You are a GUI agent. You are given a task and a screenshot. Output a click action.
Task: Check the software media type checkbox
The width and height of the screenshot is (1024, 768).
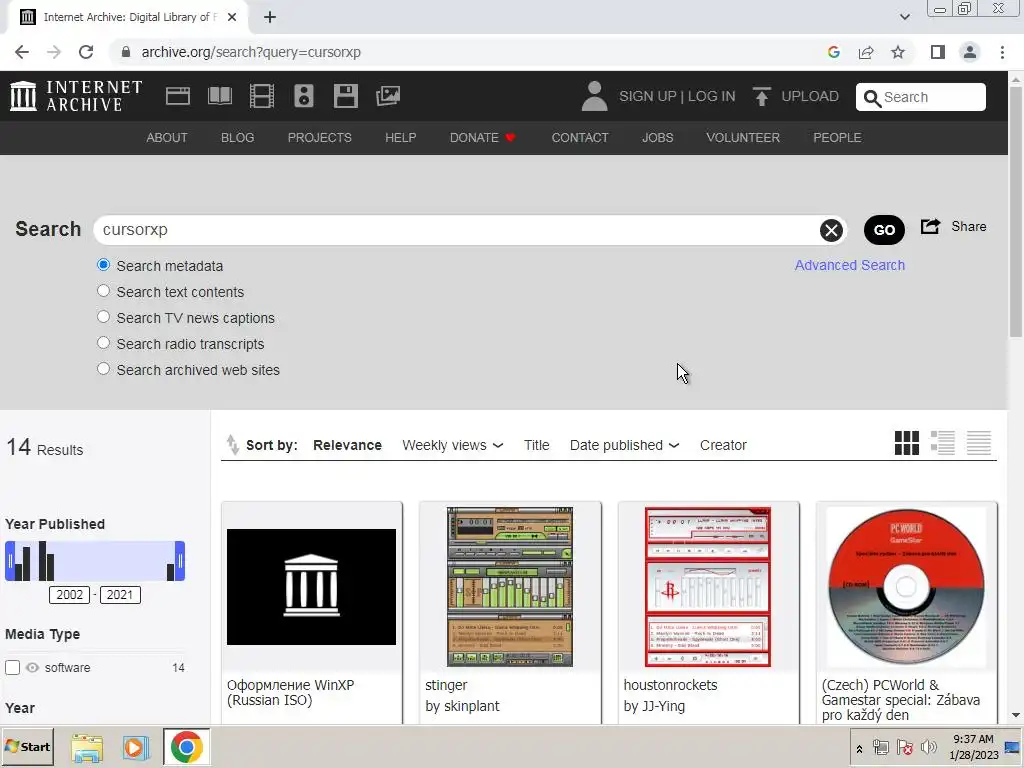tap(12, 667)
